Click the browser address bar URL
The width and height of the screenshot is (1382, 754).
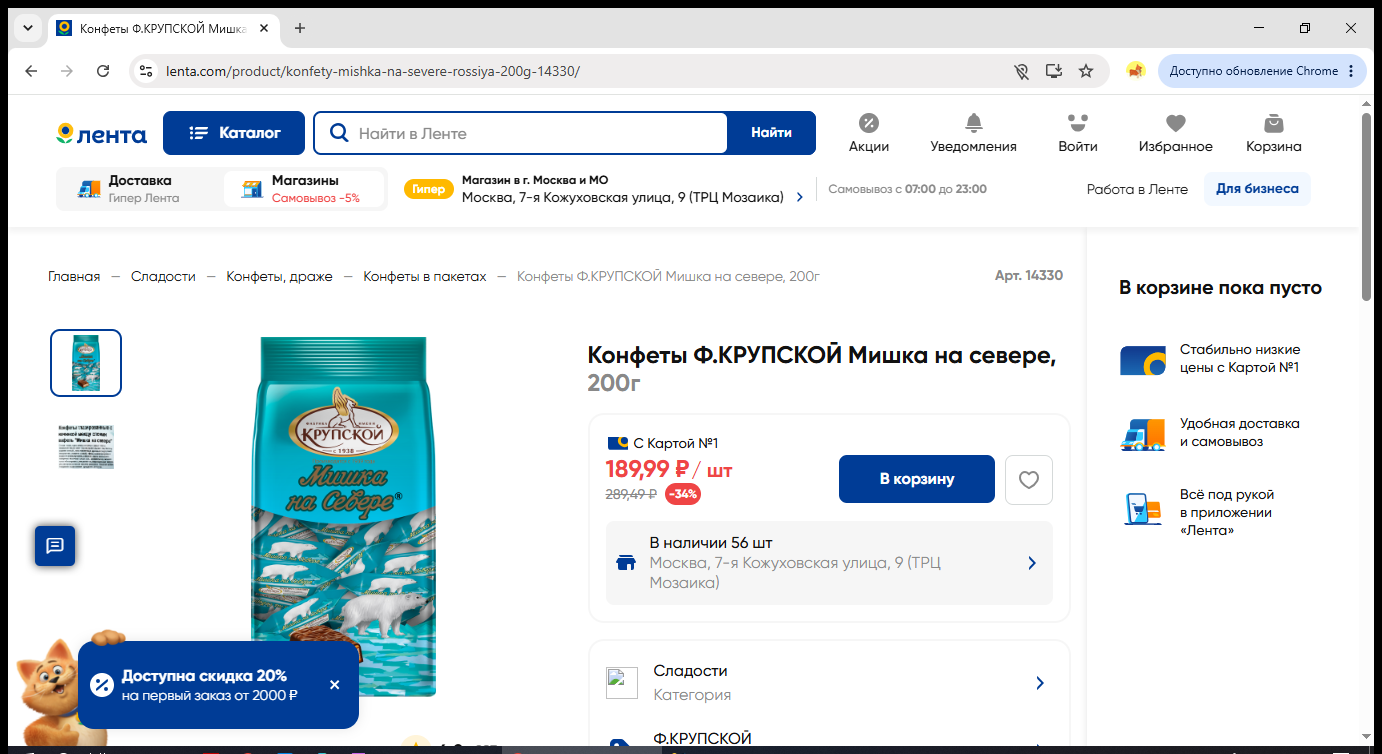point(373,71)
